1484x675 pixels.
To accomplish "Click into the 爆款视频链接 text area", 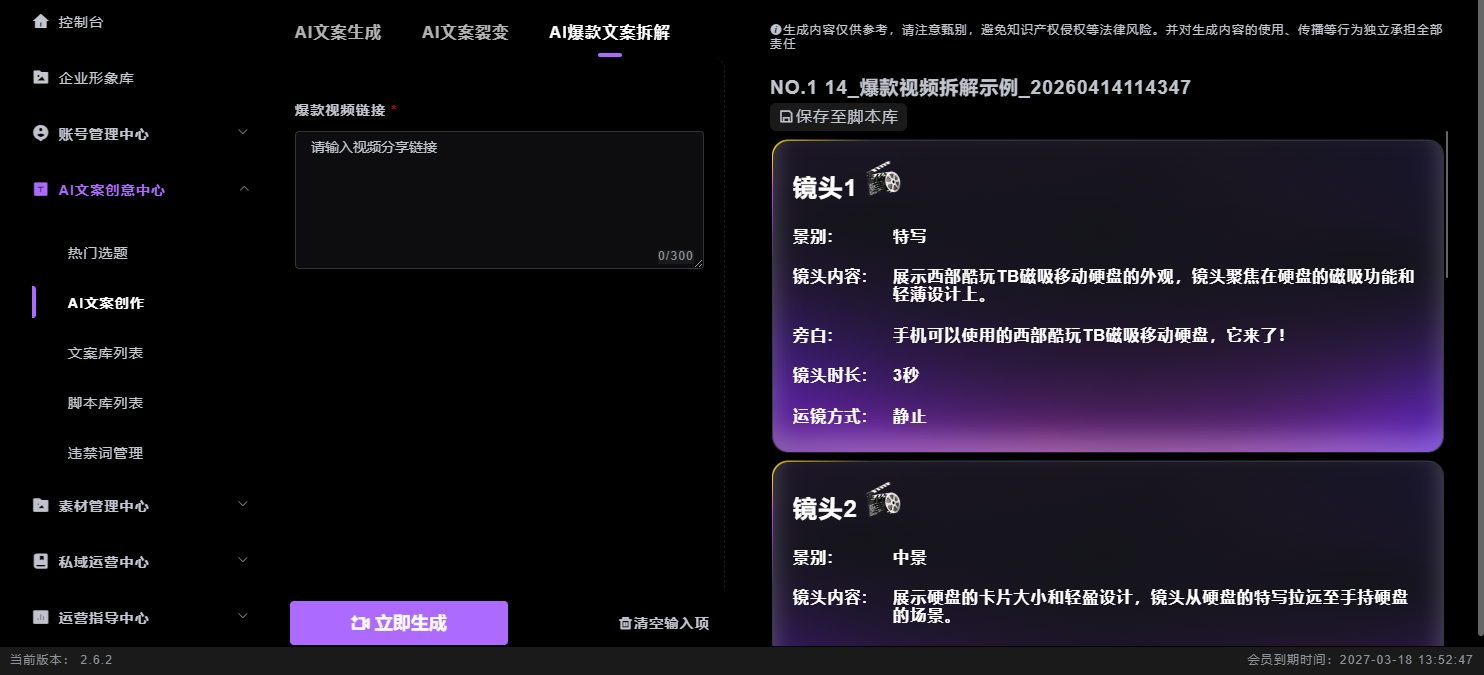I will coord(499,200).
